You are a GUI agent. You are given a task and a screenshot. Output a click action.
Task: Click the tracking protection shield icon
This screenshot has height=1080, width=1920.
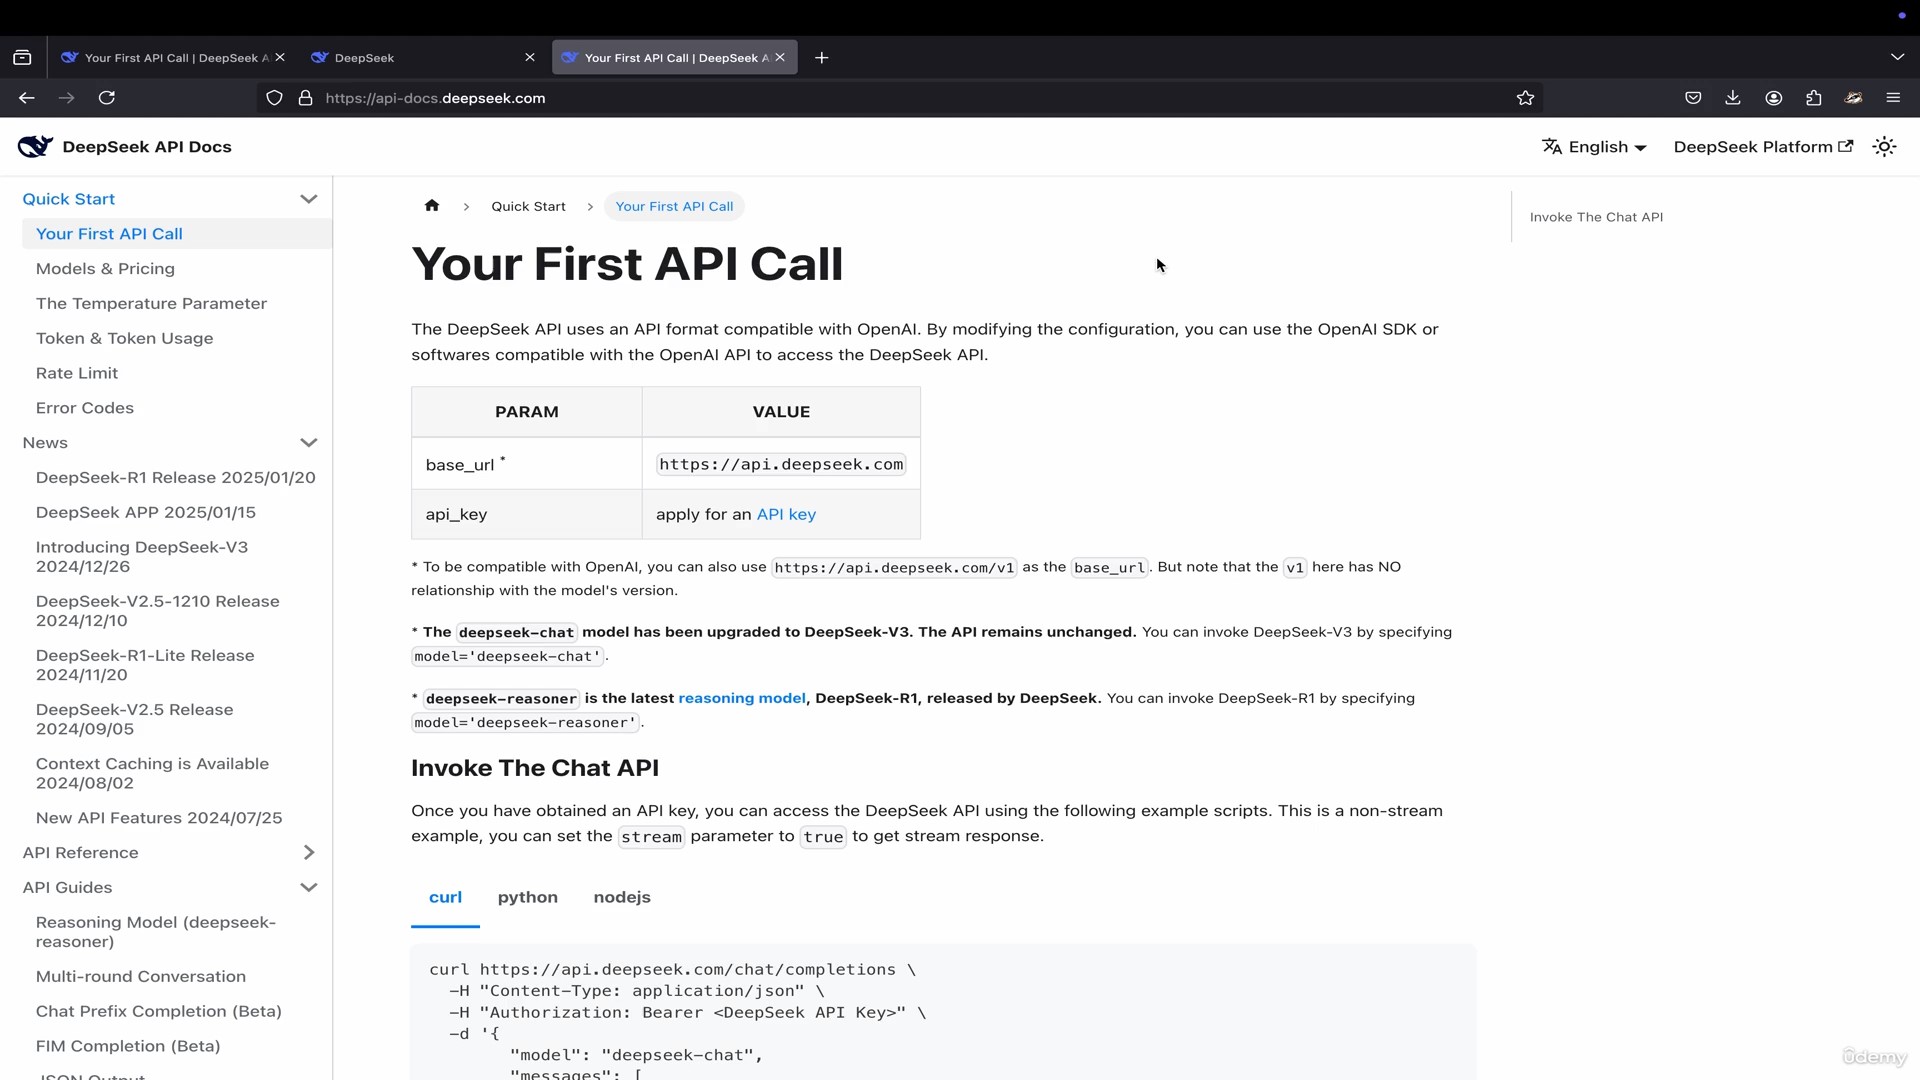[x=275, y=98]
